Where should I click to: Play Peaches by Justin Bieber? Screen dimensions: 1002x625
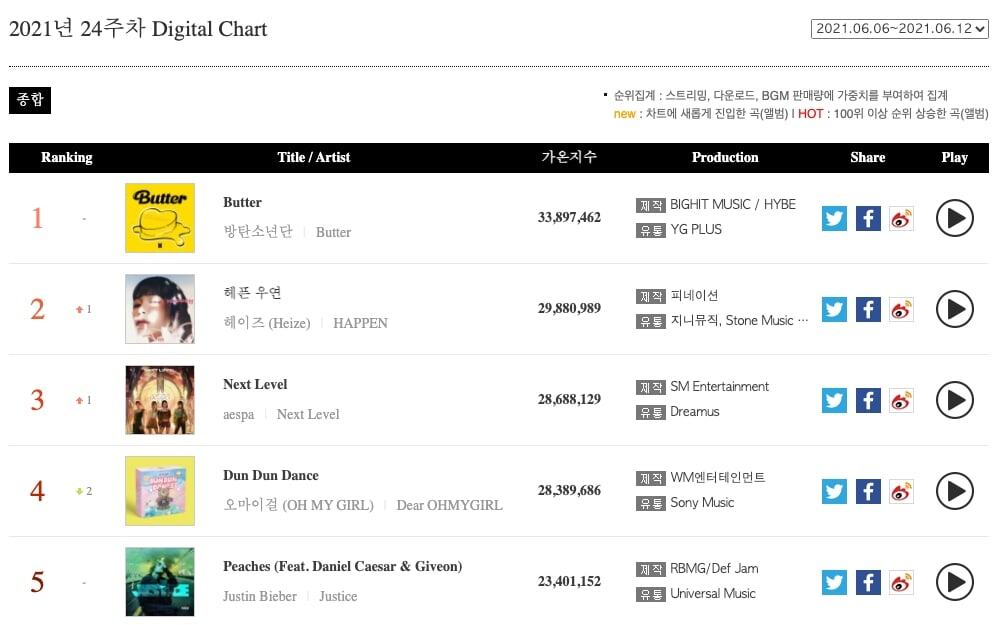954,582
